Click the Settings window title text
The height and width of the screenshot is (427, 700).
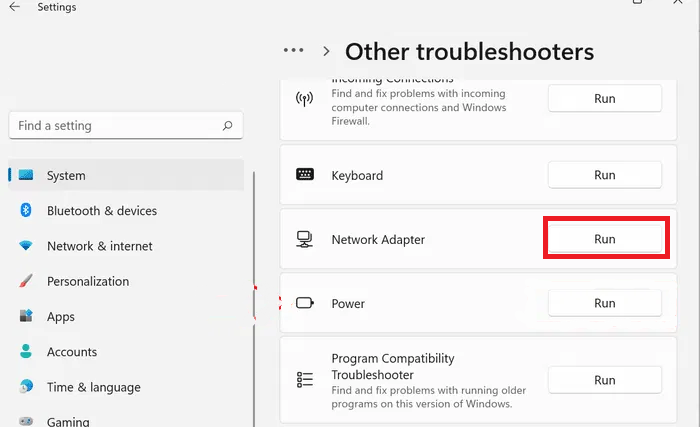tap(57, 7)
